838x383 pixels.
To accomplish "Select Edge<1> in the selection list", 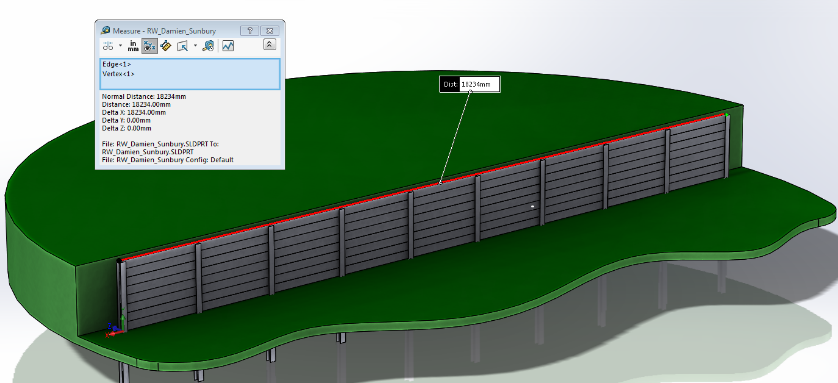I will (x=117, y=65).
